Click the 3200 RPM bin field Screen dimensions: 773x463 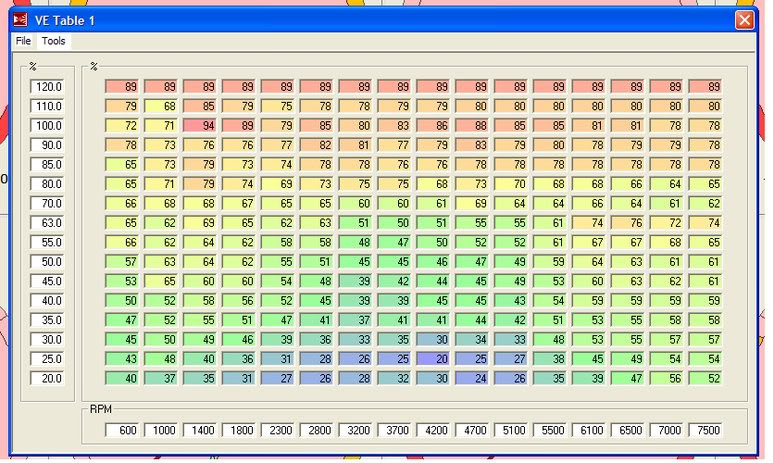(355, 430)
